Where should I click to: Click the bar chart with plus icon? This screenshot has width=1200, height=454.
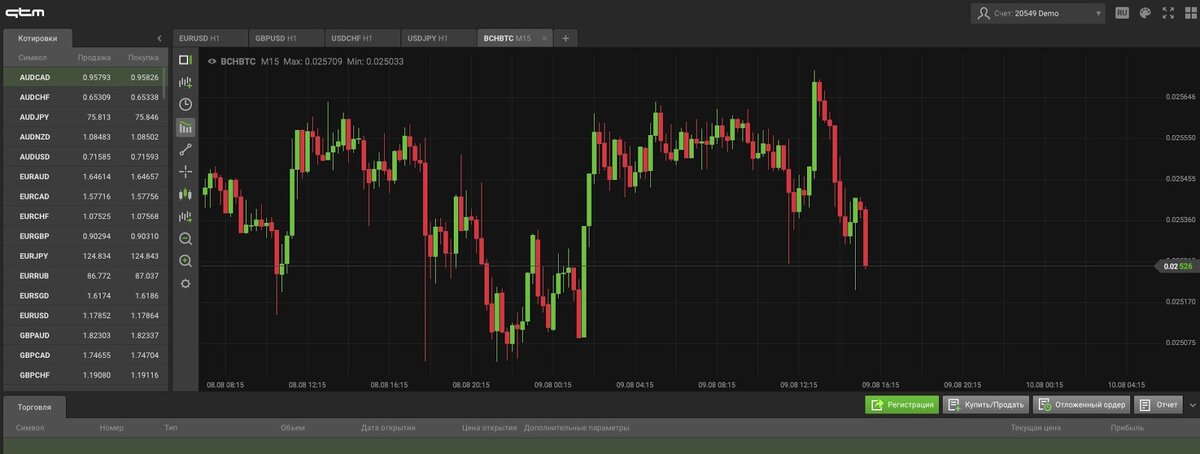[x=185, y=216]
